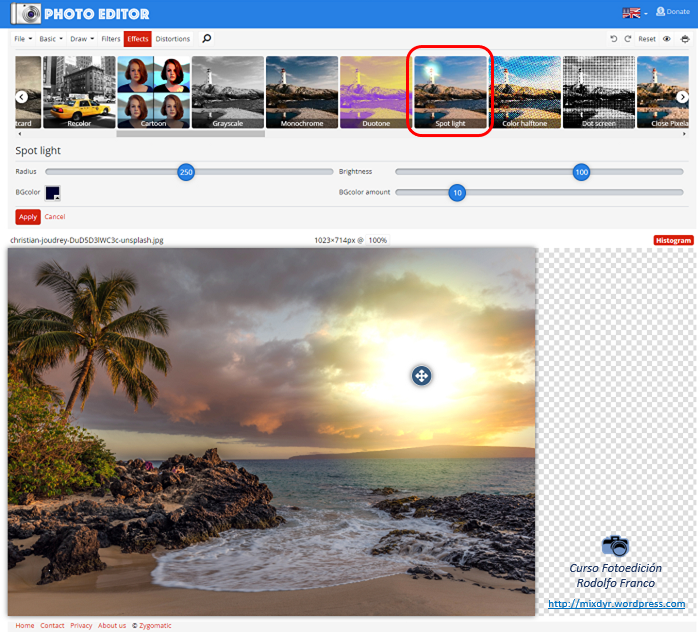Expand the Basic dropdown menu
Screen dimensions: 698x636
pos(50,39)
